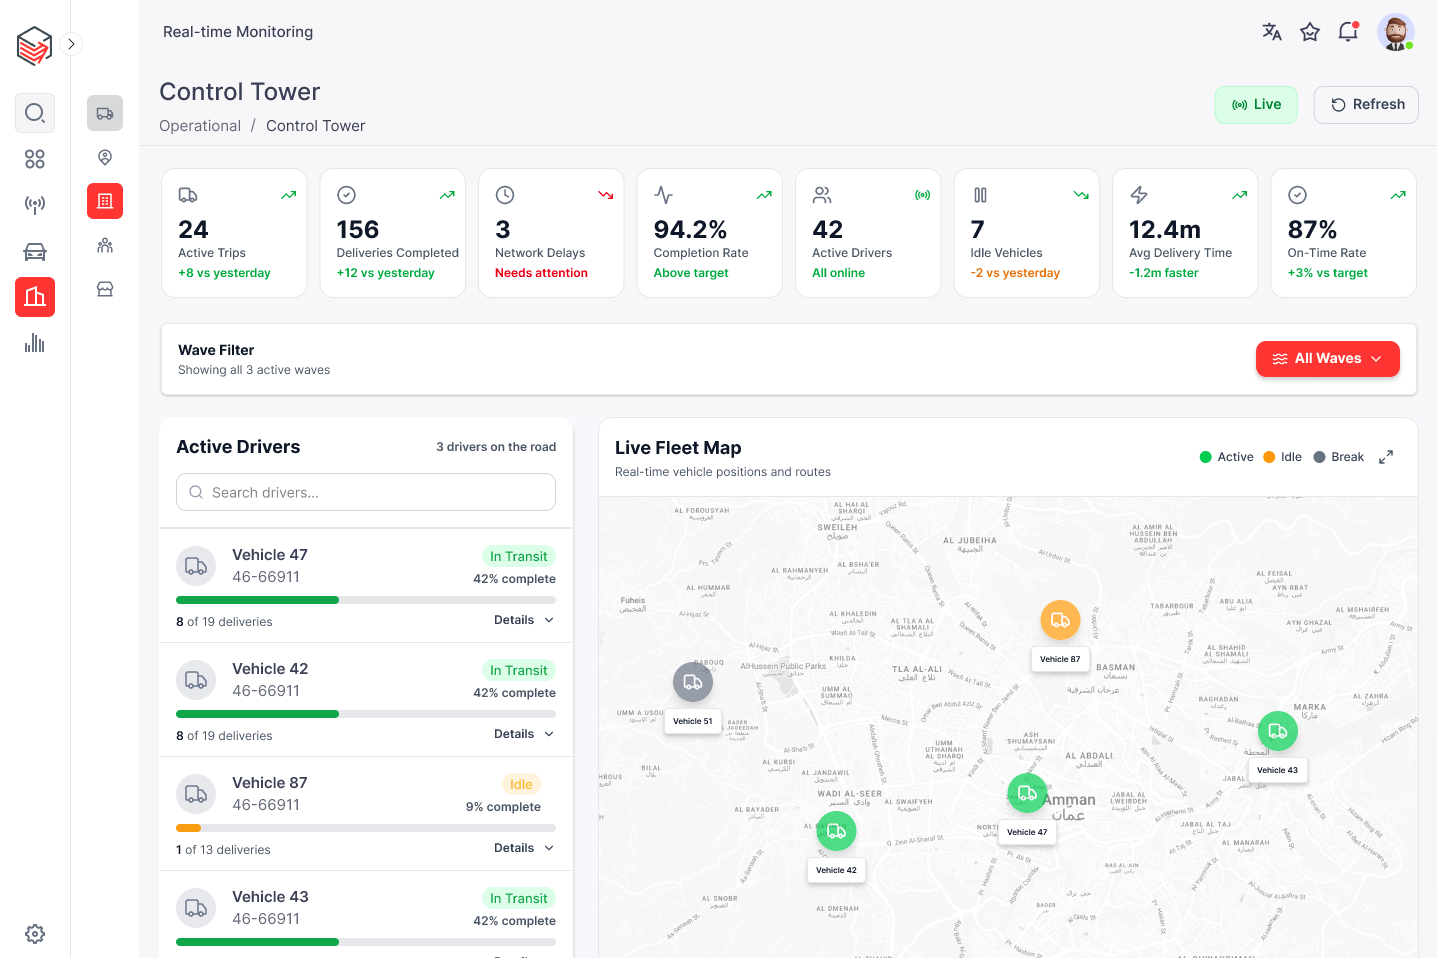The height and width of the screenshot is (958, 1437).
Task: Open the notifications bell
Action: (x=1348, y=32)
